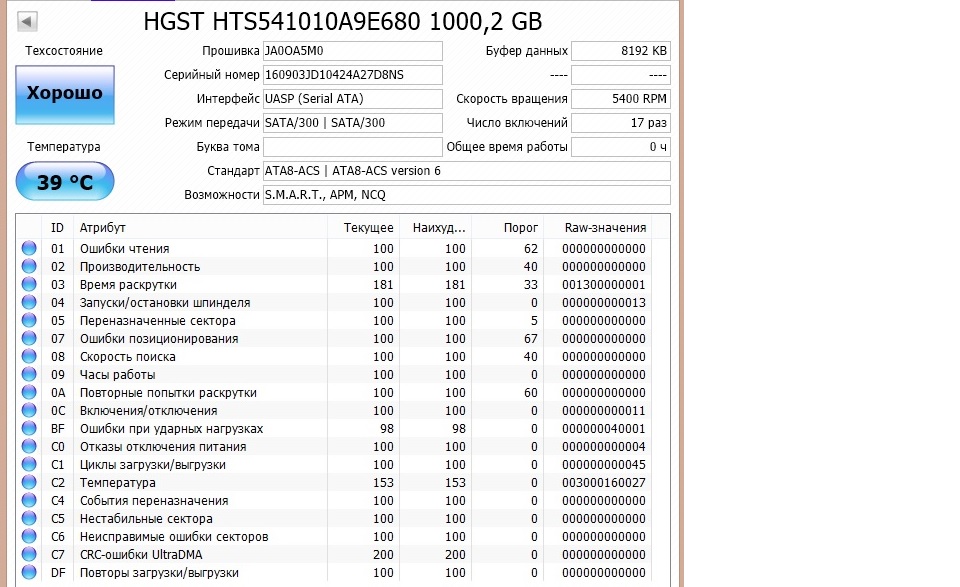Click orb beside Ошибки при ударных нагрузках

28,429
